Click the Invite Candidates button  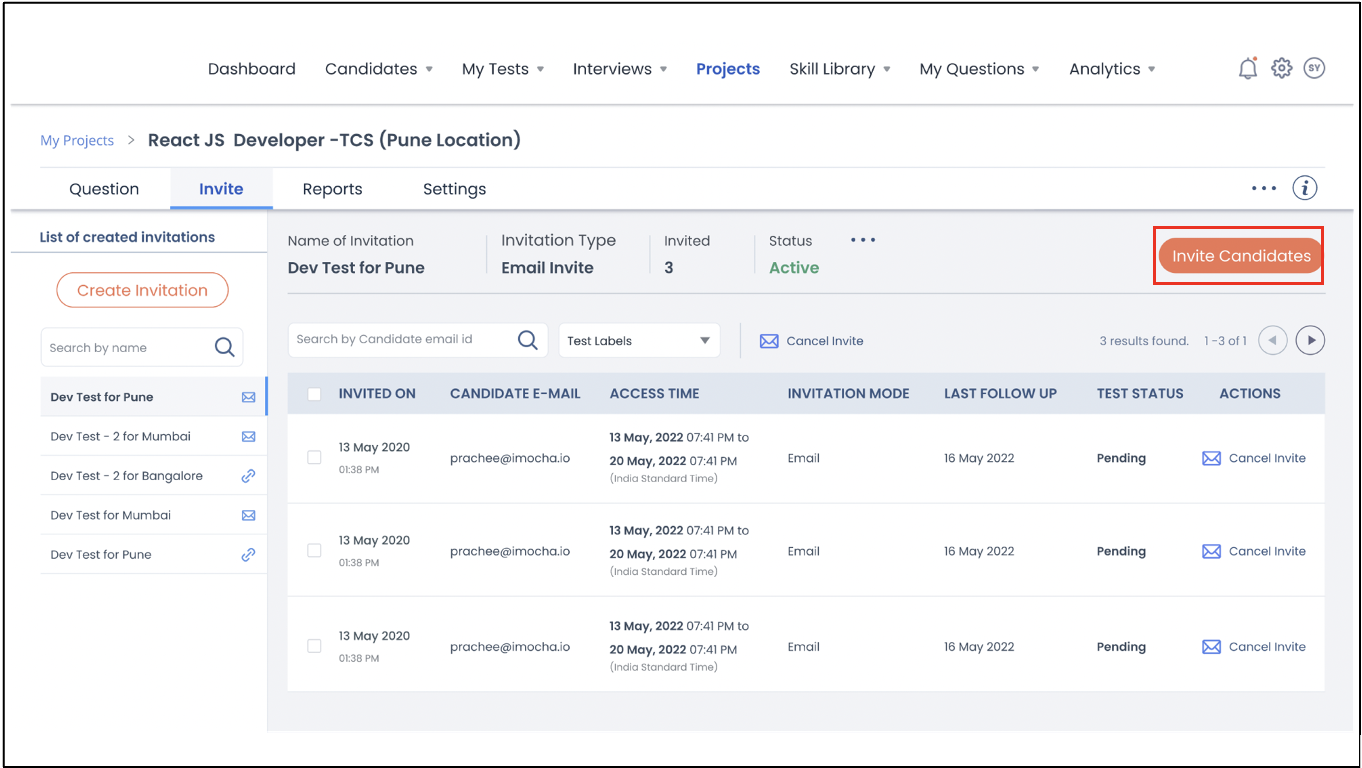[x=1241, y=256]
